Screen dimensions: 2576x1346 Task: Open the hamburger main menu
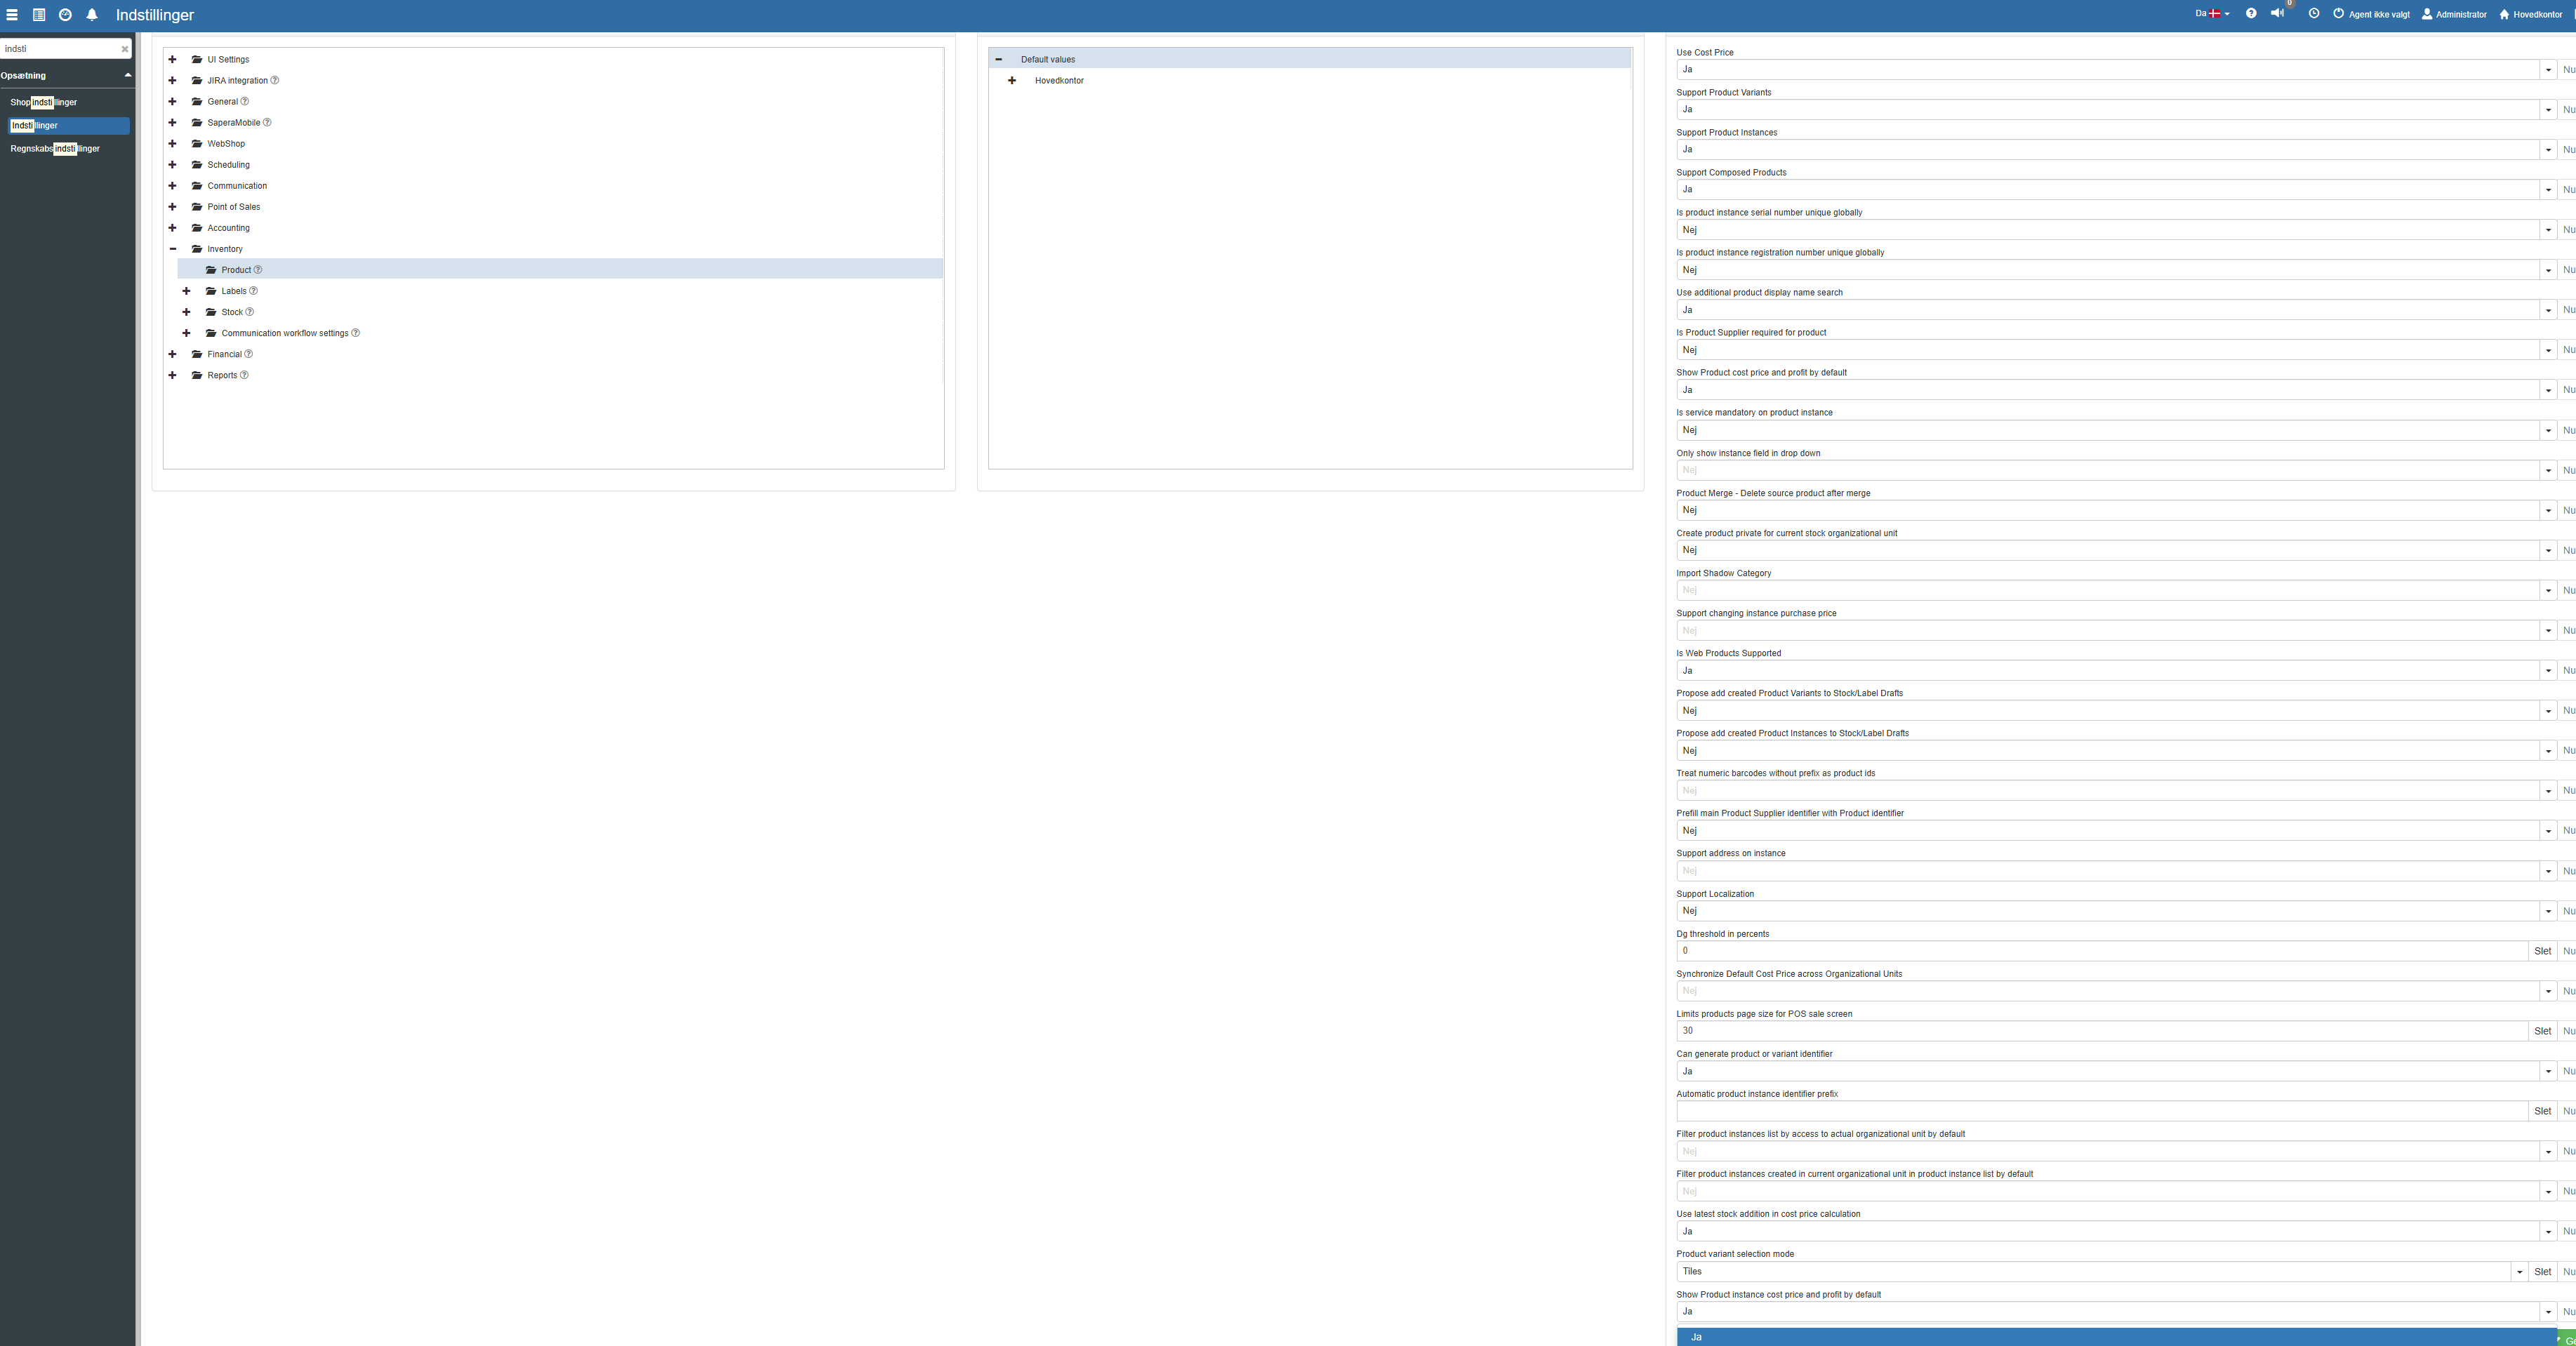[x=12, y=15]
